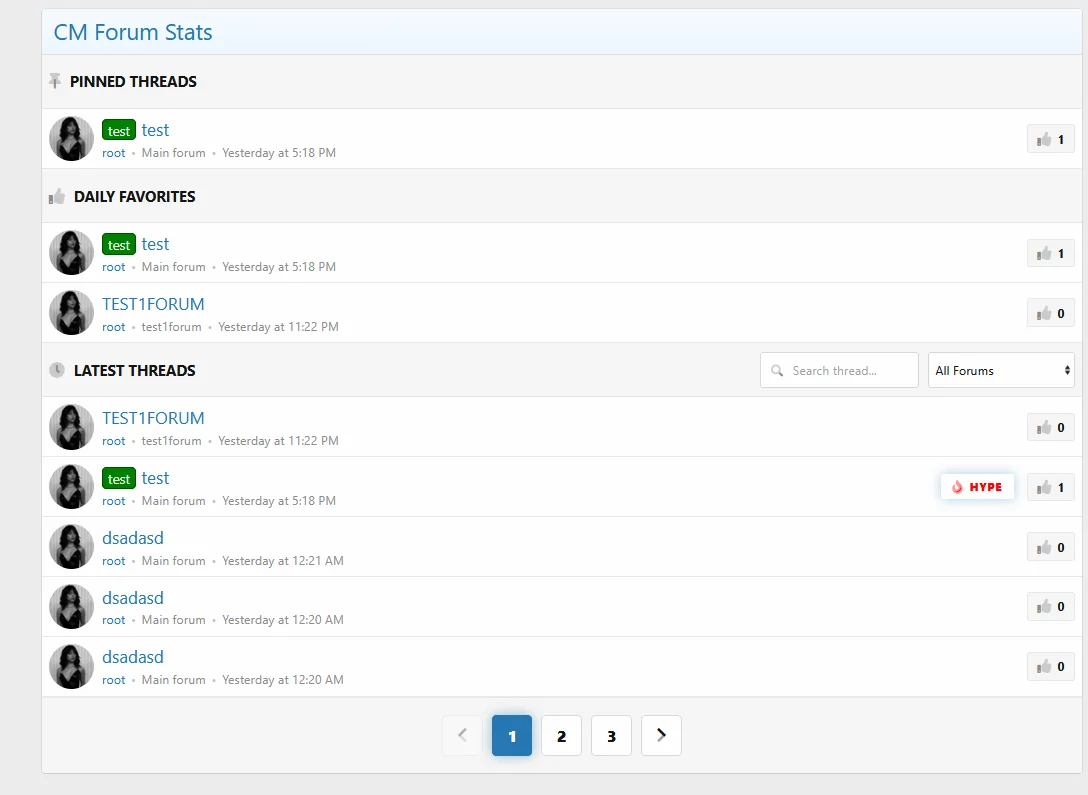Click the author avatar on the pinned test thread
The image size is (1088, 795).
[x=71, y=139]
